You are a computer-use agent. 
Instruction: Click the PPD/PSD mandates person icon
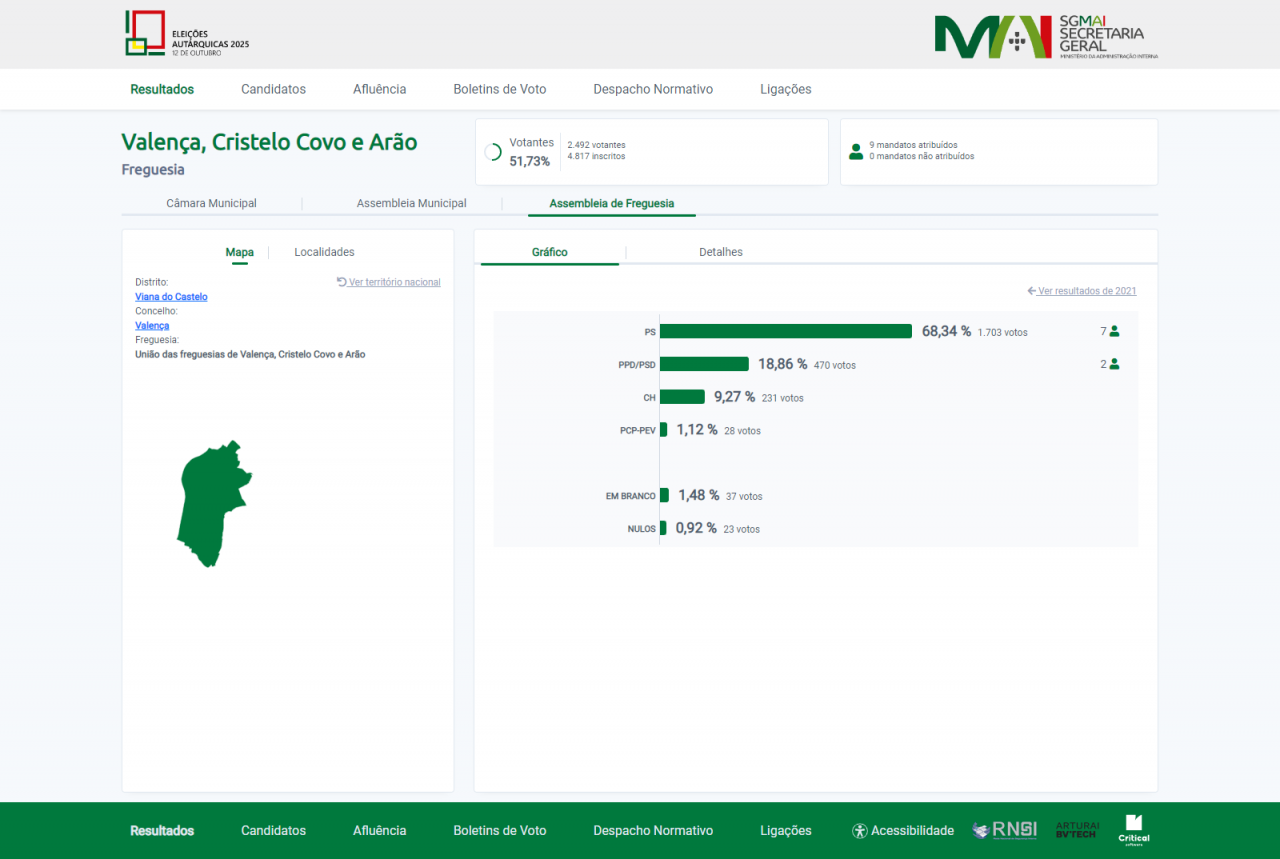point(1114,364)
